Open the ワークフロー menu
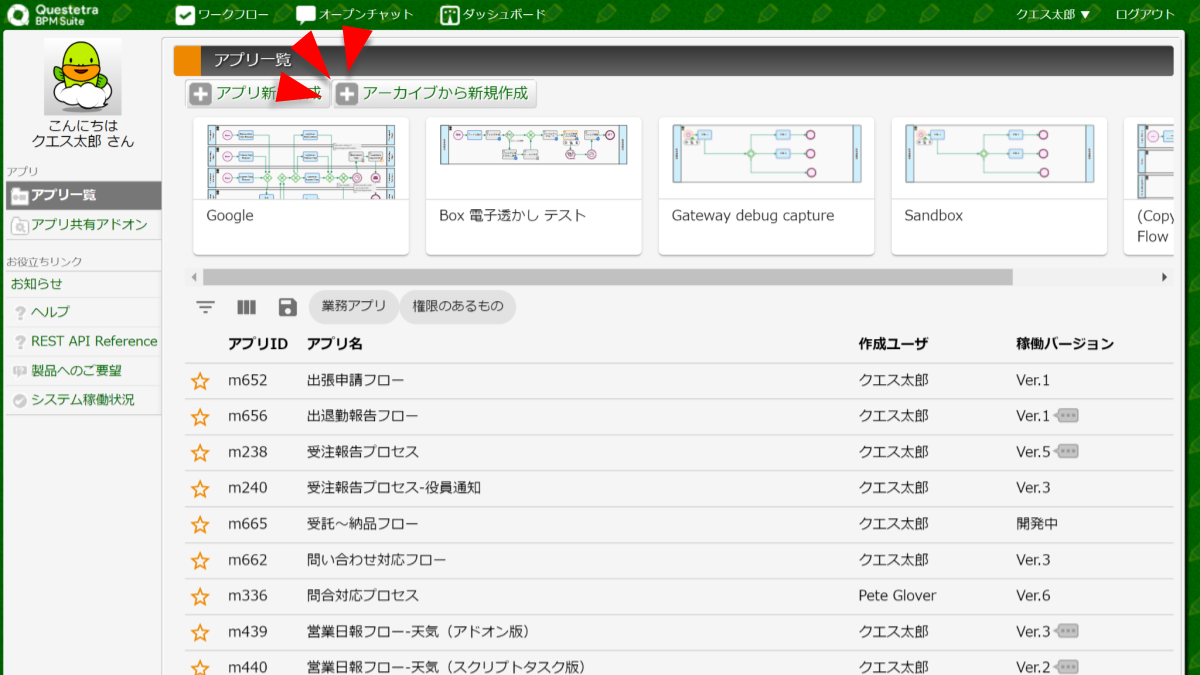The width and height of the screenshot is (1200, 675). point(222,15)
